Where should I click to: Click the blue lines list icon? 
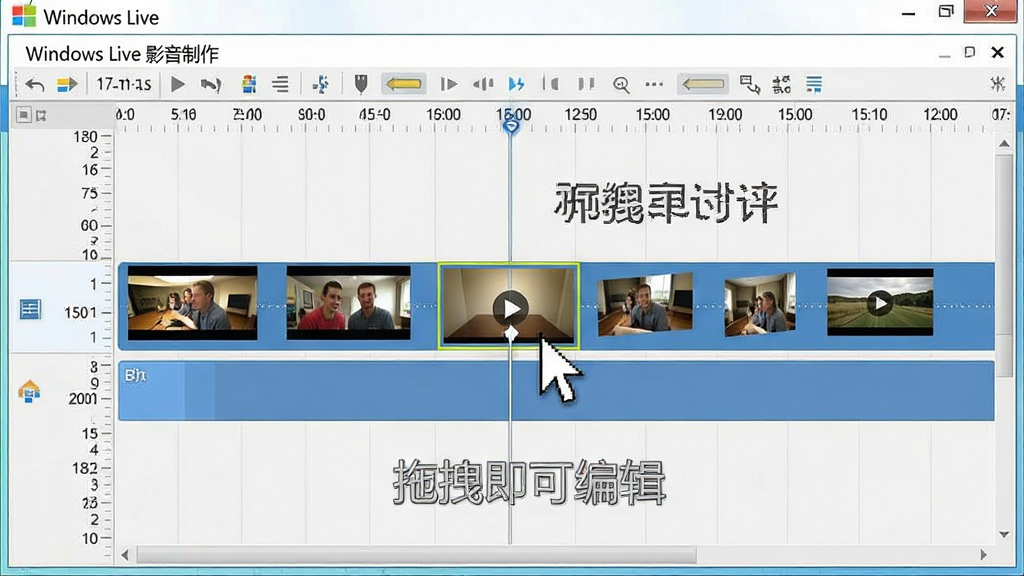click(x=814, y=84)
